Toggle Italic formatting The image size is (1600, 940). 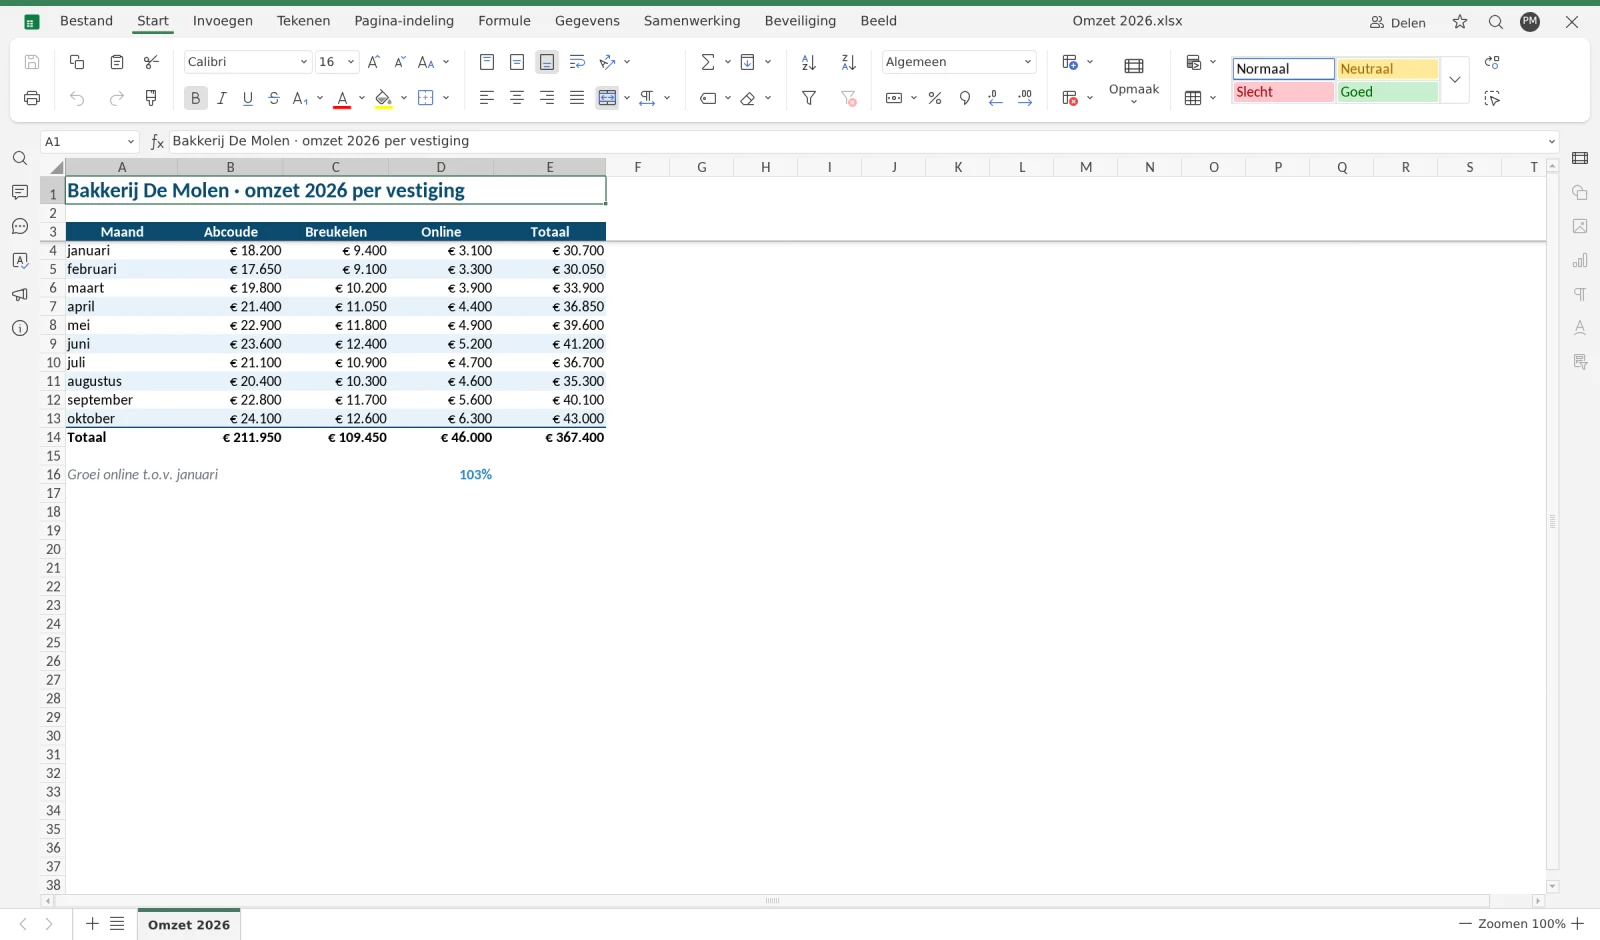click(x=222, y=98)
